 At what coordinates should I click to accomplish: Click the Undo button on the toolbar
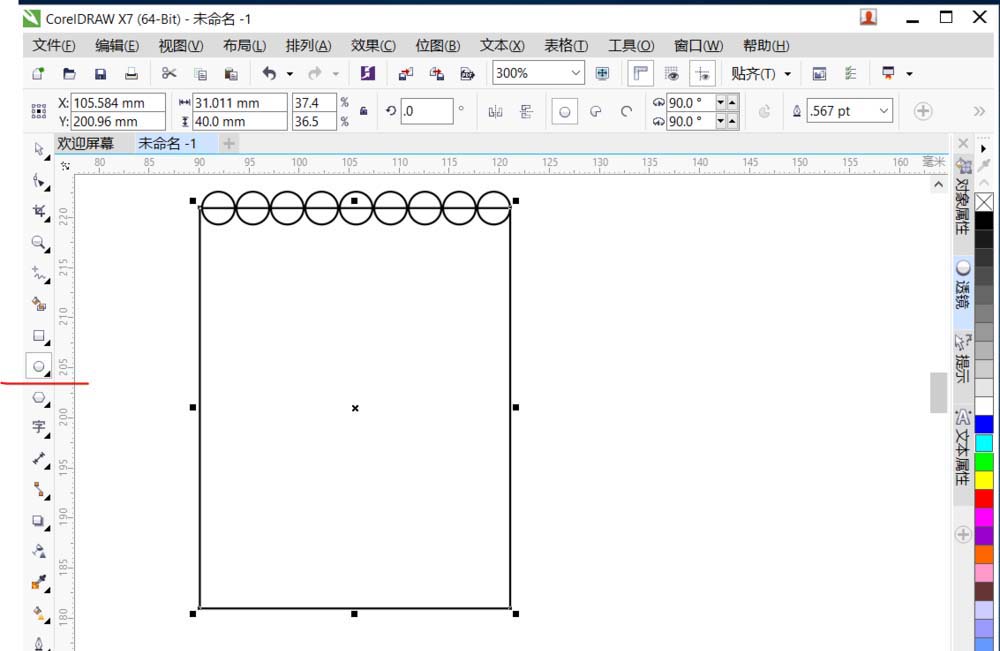point(267,72)
